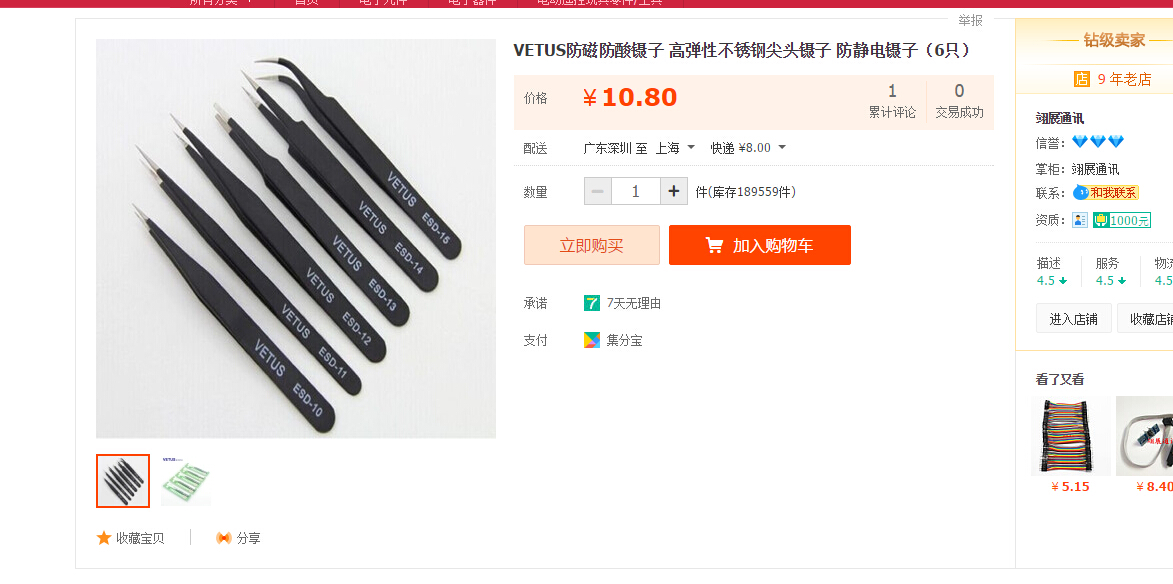This screenshot has width=1173, height=584.
Task: Open the 举报 report link
Action: pos(970,20)
